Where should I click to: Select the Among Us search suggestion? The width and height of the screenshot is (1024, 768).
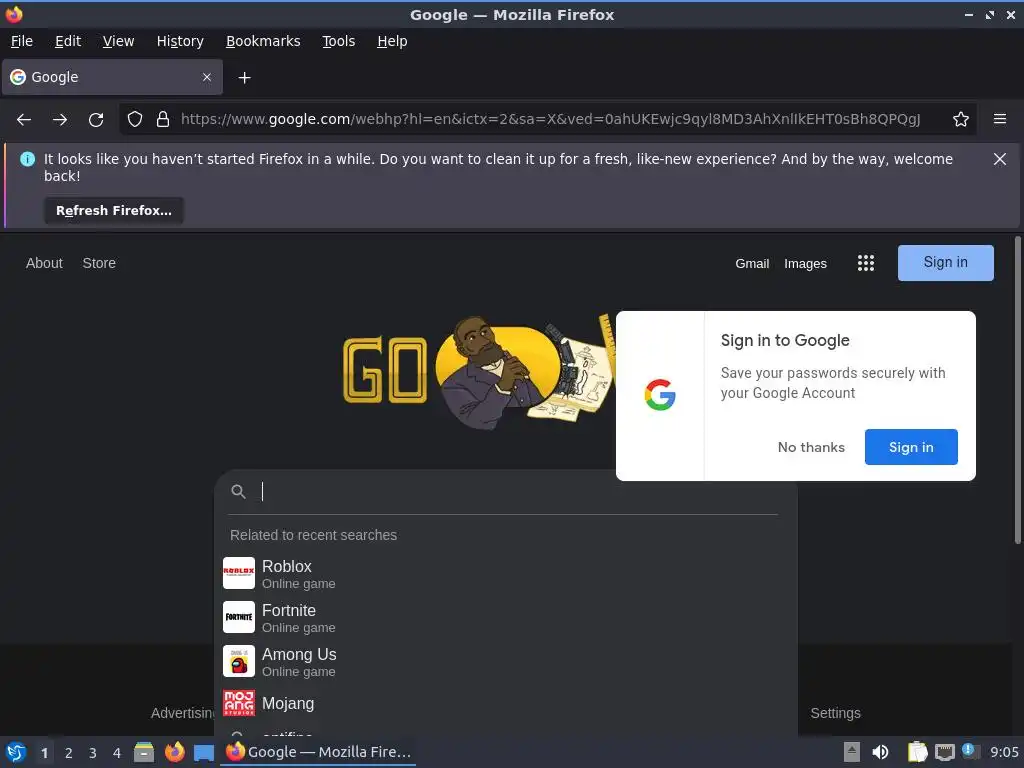pyautogui.click(x=505, y=662)
